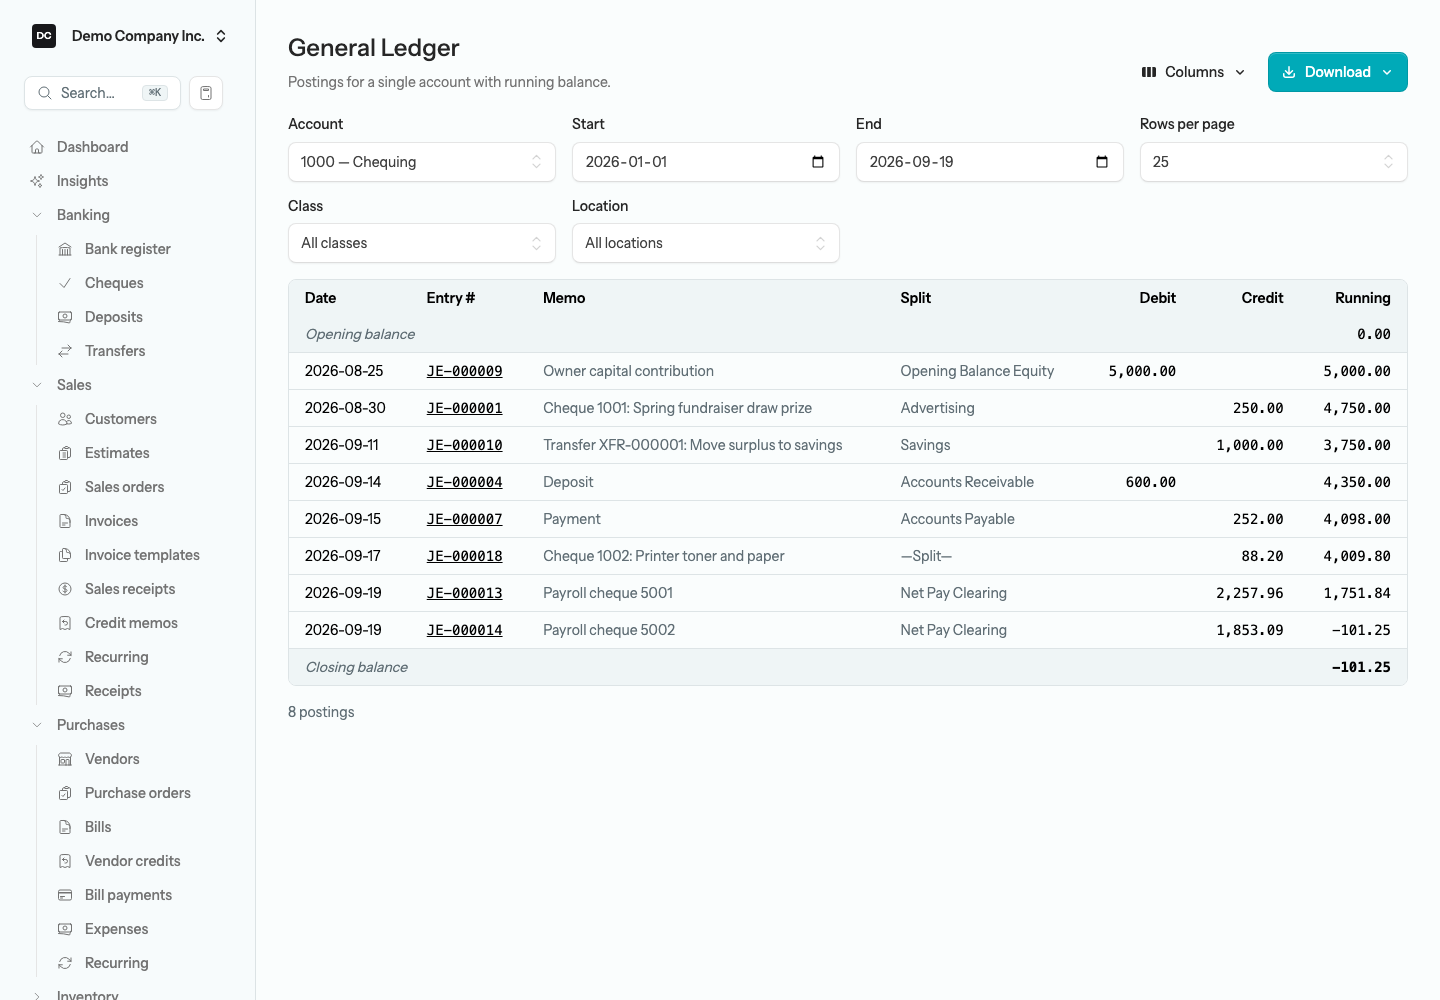Open the Account dropdown showing 1000 — Chequing

pyautogui.click(x=422, y=162)
